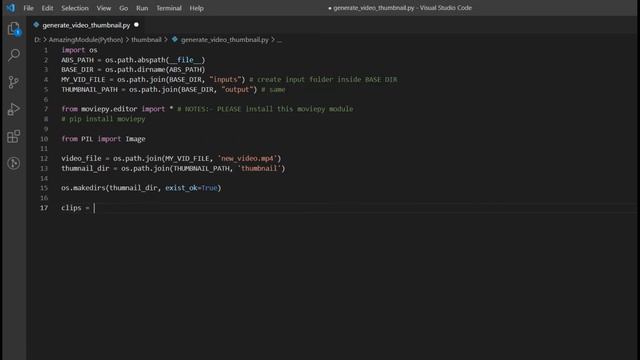Click the unsaved dot on the editor tab
640x360 pixels.
tap(136, 25)
